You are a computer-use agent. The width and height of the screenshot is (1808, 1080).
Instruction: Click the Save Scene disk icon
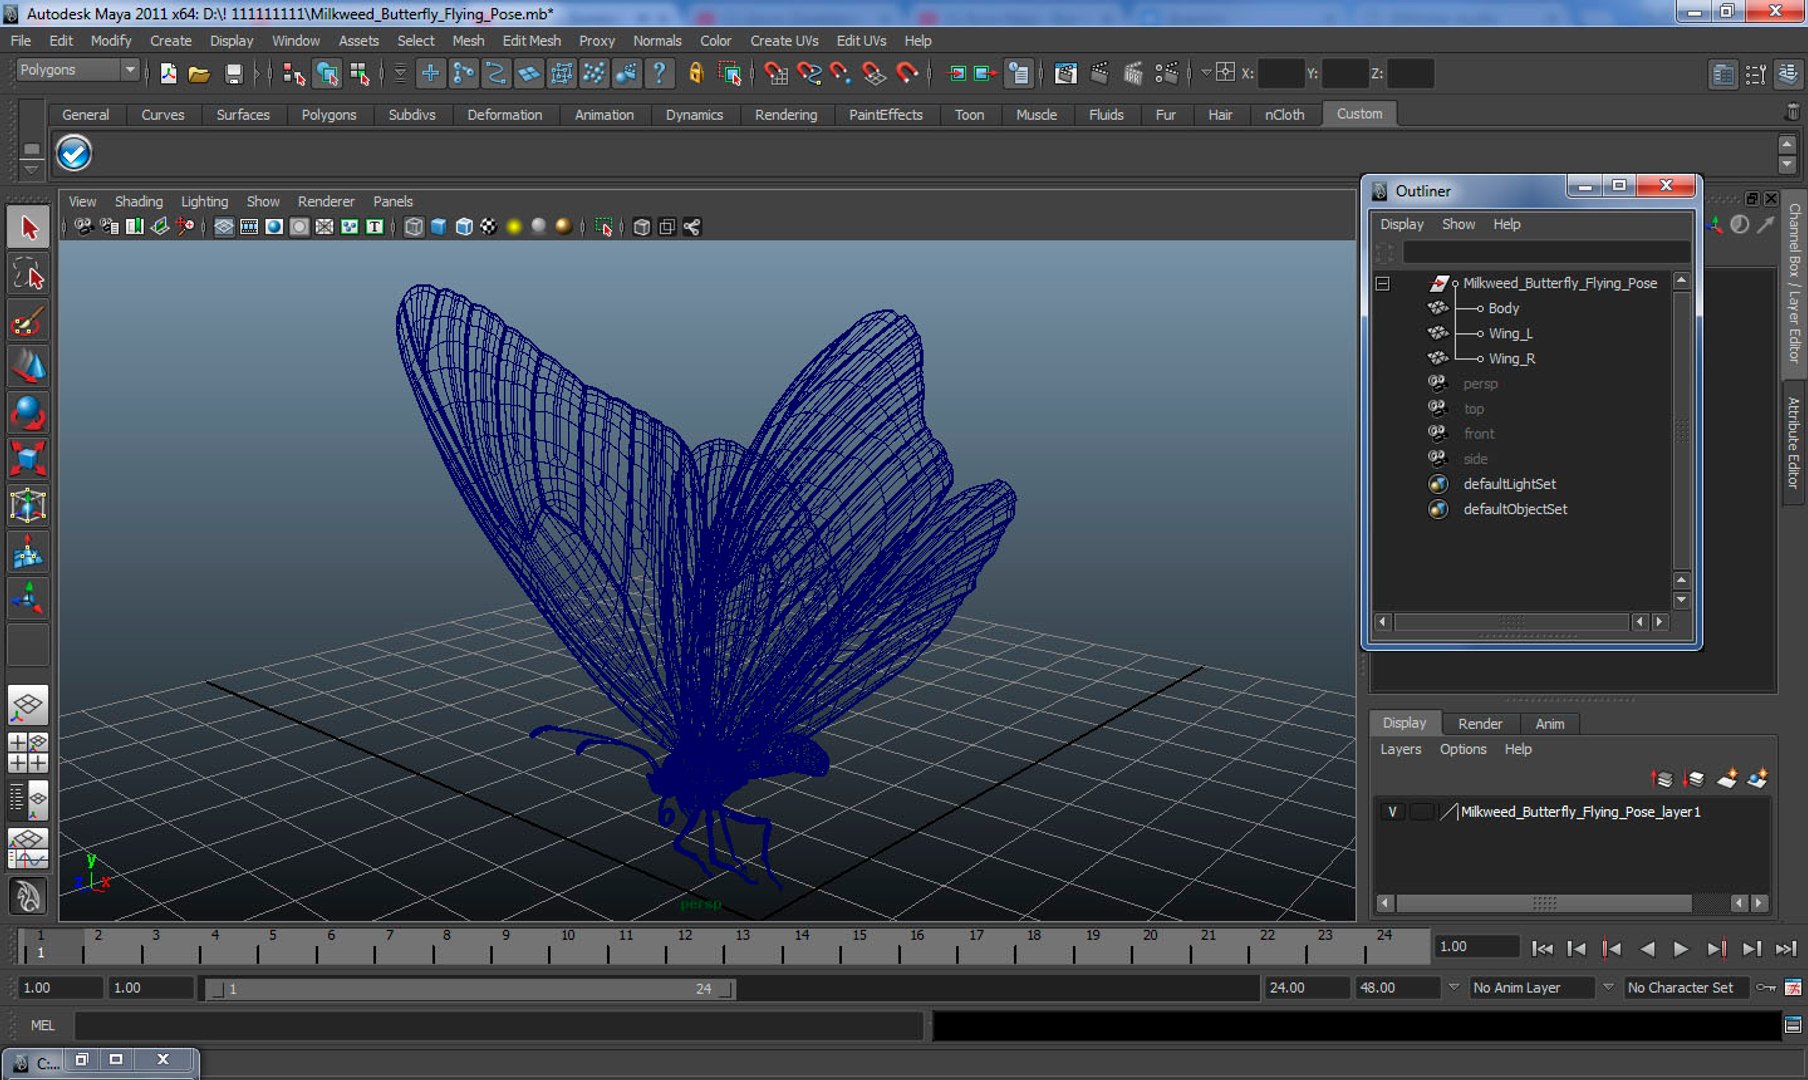(233, 73)
